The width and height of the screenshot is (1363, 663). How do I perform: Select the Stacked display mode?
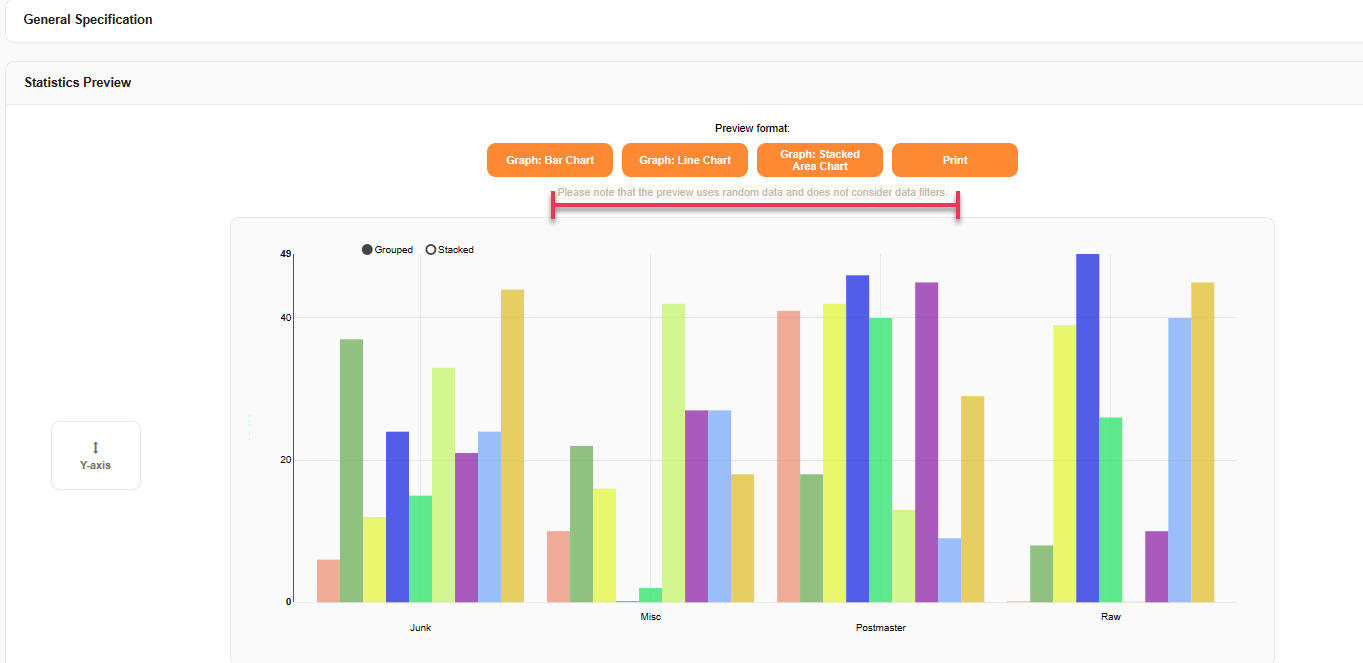pyautogui.click(x=431, y=249)
